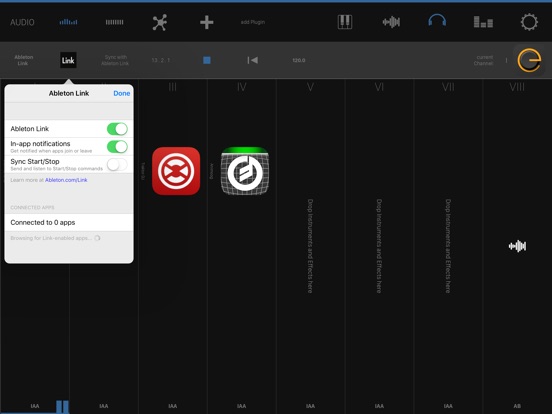
Task: Click the drop zone text in channel VII
Action: coord(448,246)
